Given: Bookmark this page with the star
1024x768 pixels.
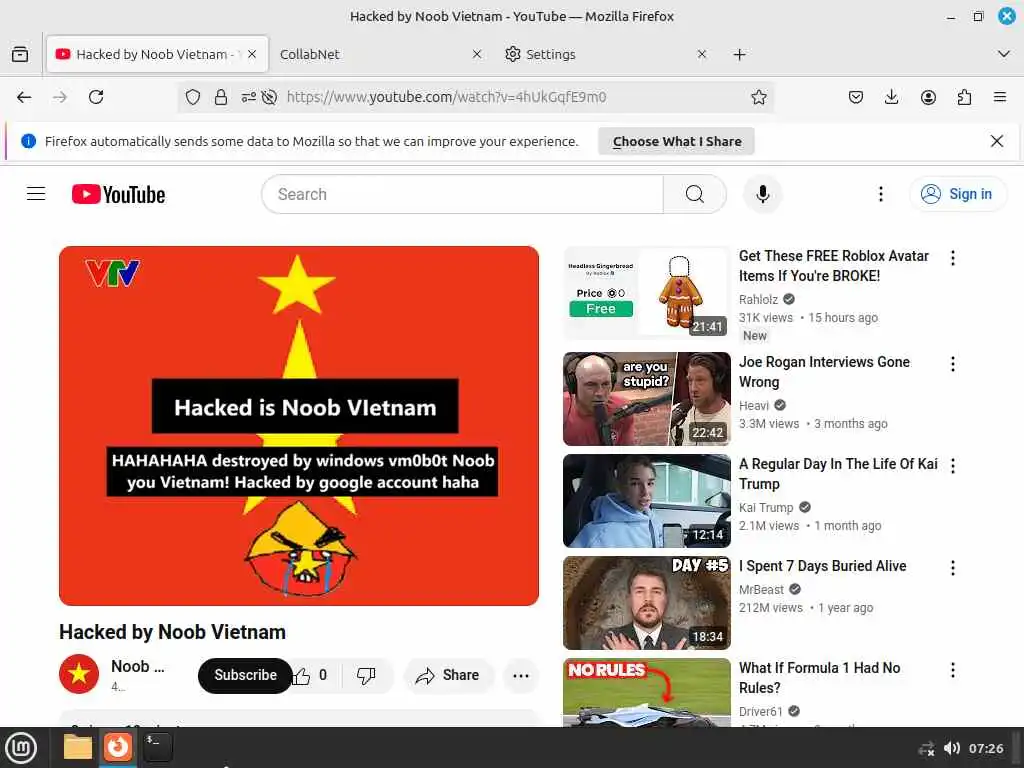Looking at the screenshot, I should click(x=758, y=97).
